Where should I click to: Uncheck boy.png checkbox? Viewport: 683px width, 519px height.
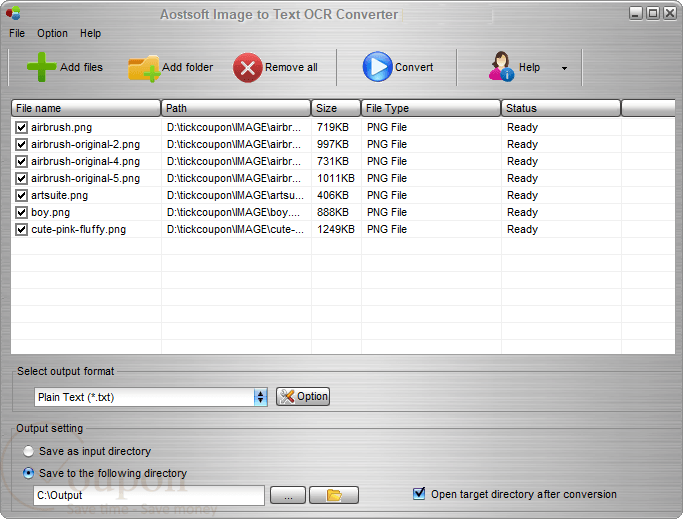point(21,212)
